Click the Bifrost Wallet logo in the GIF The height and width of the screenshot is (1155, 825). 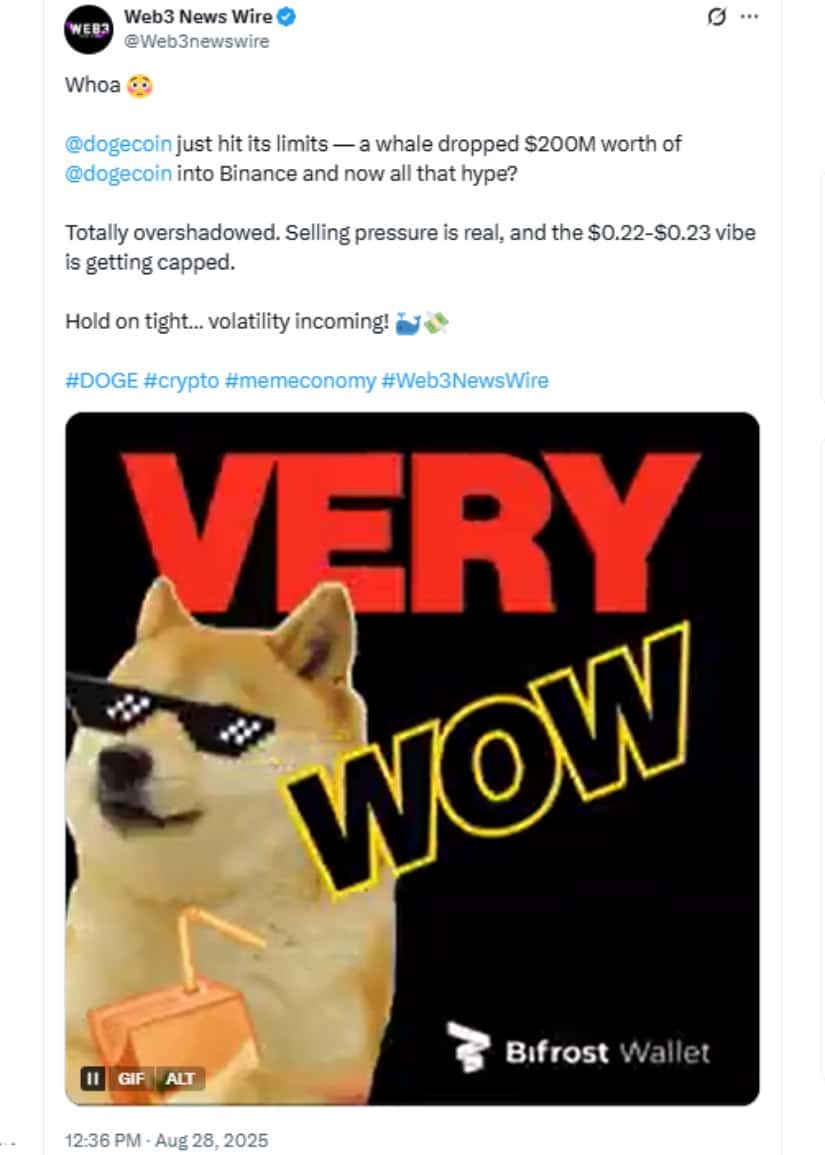[578, 1049]
